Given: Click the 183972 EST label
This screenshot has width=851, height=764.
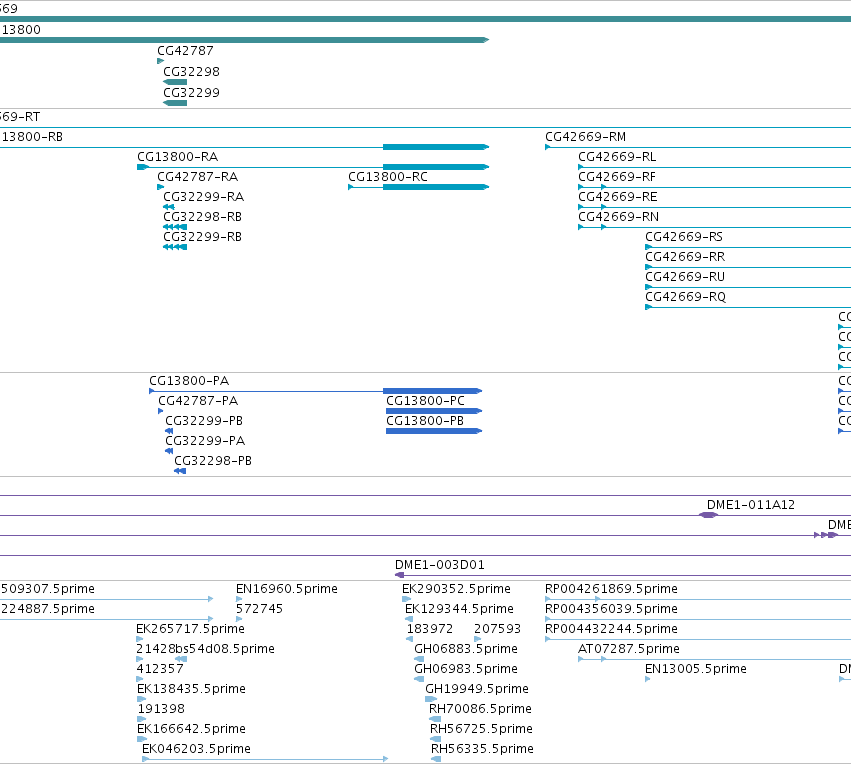Looking at the screenshot, I should pyautogui.click(x=430, y=629).
